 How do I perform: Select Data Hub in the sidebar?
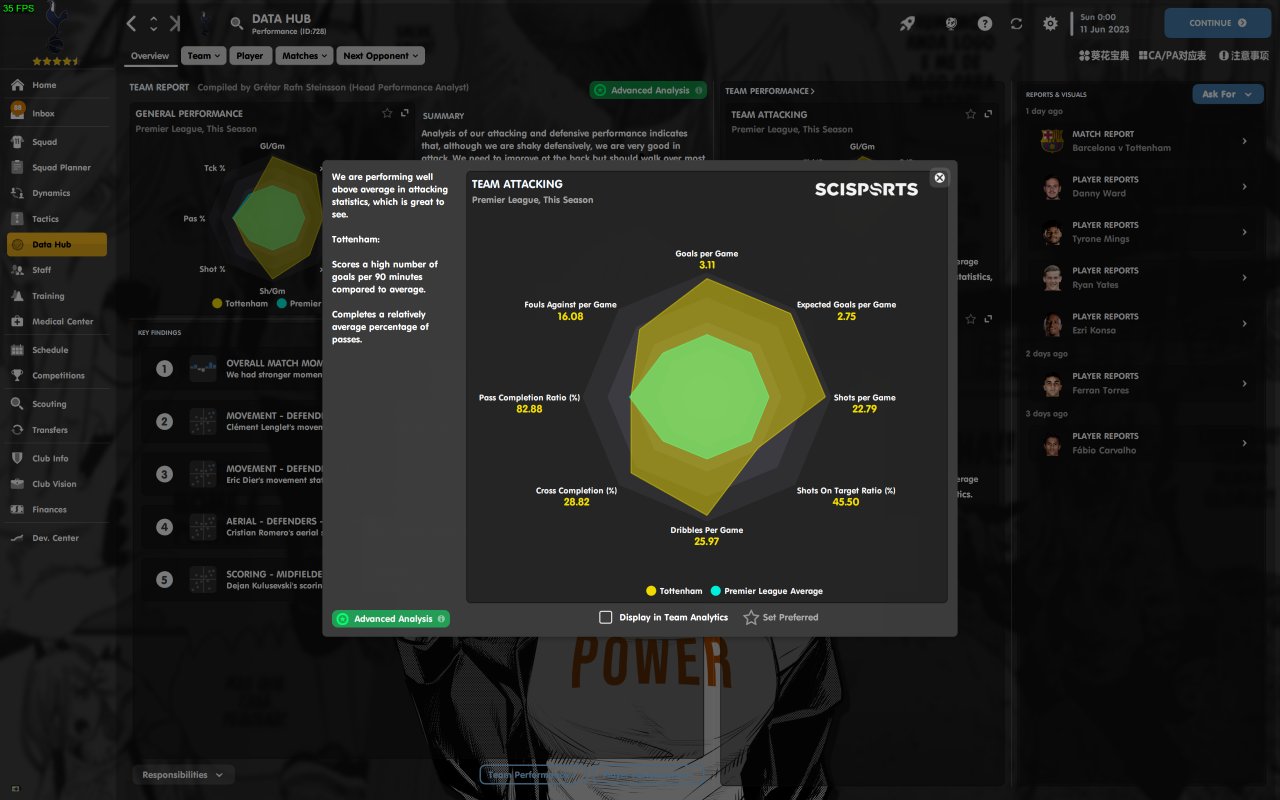[56, 245]
